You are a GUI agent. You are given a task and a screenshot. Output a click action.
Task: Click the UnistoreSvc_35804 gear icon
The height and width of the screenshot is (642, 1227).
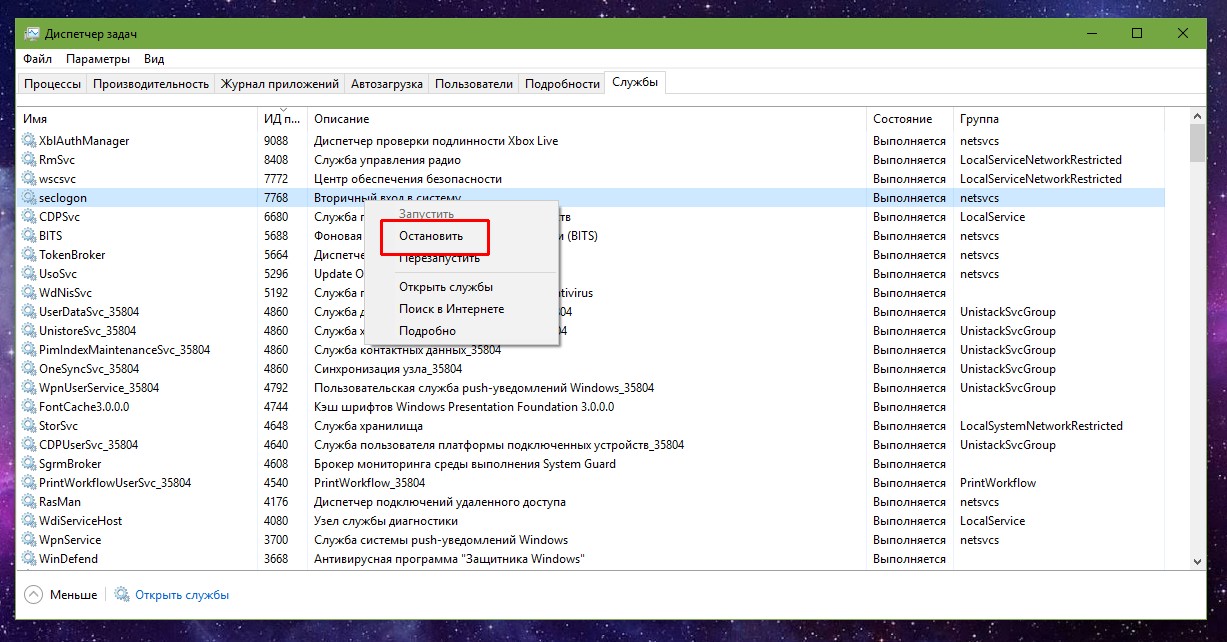point(29,331)
